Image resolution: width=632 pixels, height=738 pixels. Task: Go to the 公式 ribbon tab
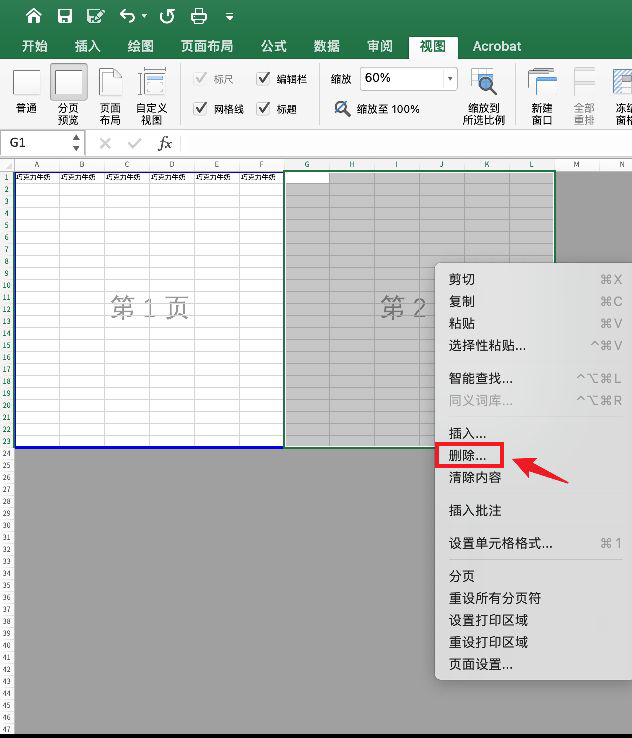coord(273,46)
